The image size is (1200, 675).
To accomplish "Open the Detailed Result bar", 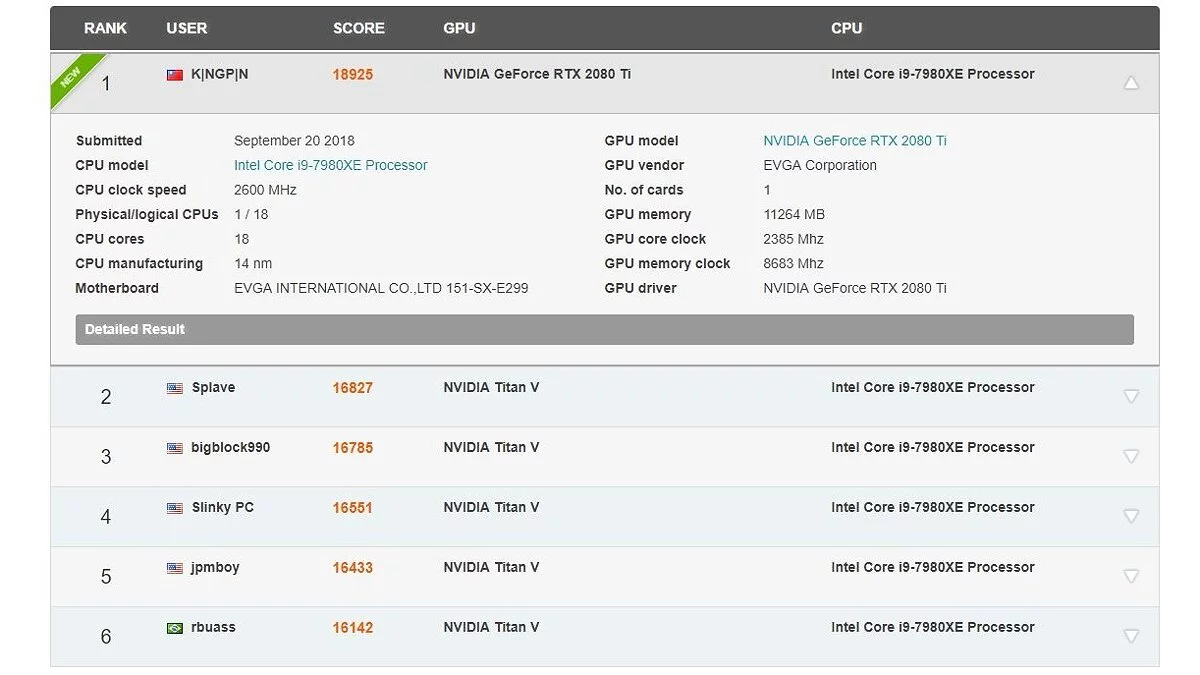I will 604,329.
